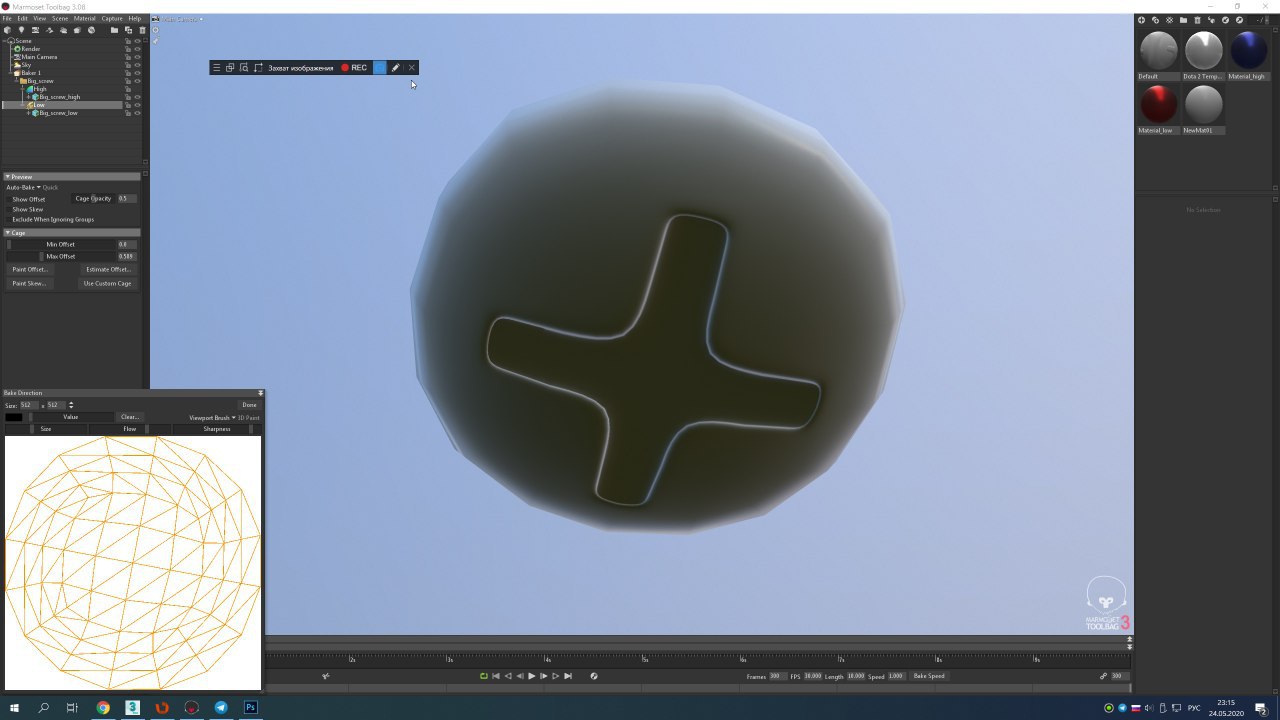Select the Render item in scene tree
The width and height of the screenshot is (1280, 720).
[x=31, y=49]
